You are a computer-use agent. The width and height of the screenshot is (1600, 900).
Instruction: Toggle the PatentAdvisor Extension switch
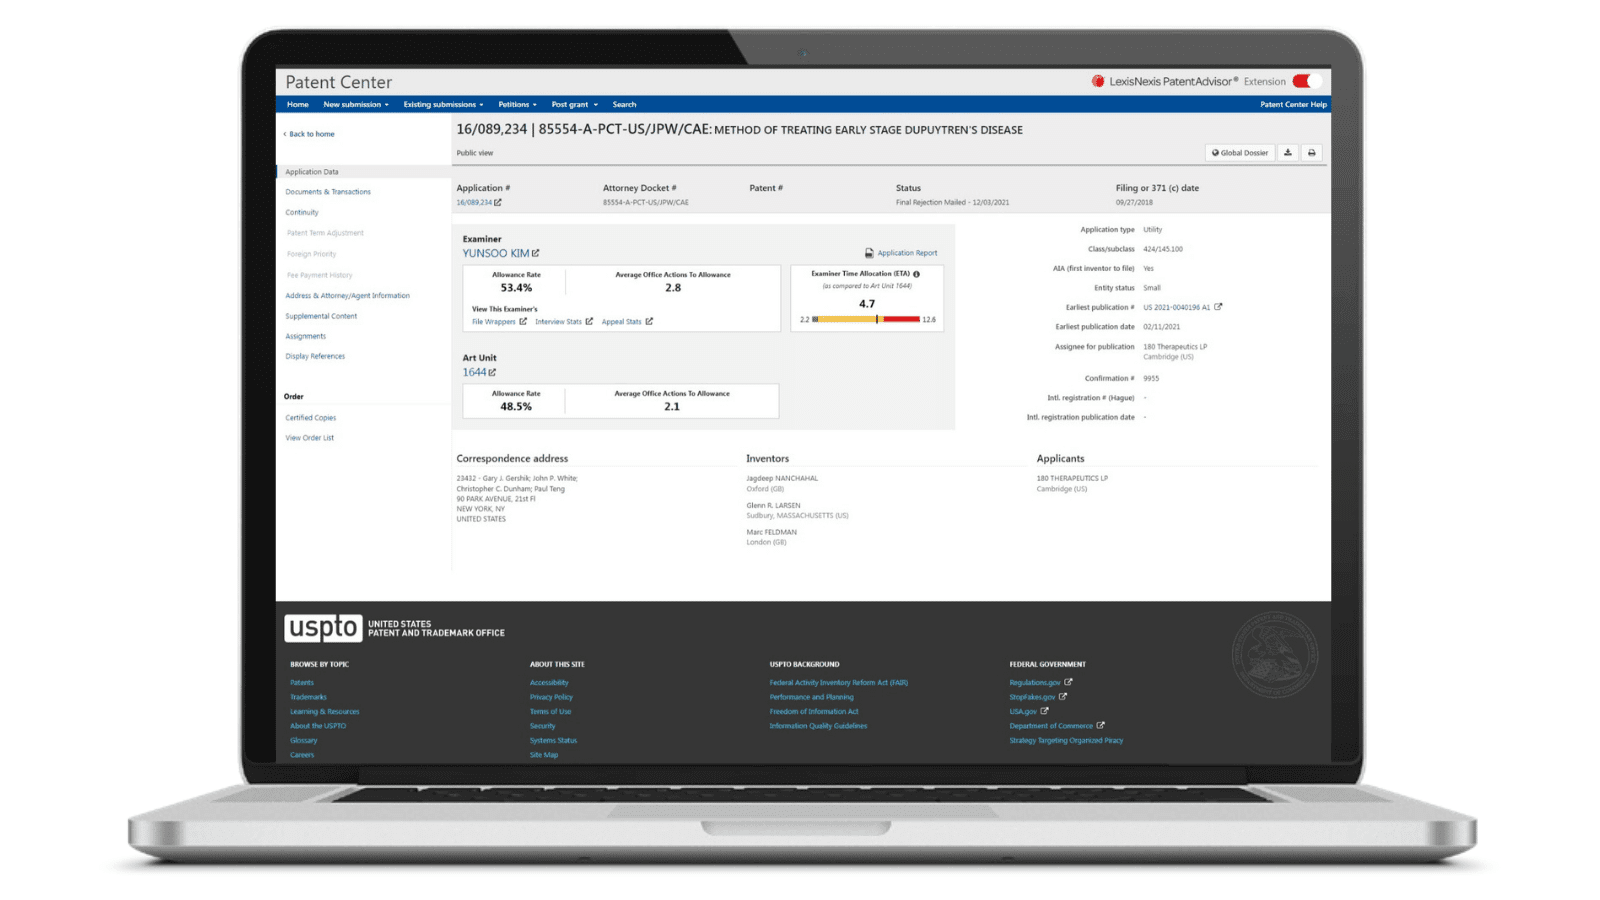click(1306, 81)
